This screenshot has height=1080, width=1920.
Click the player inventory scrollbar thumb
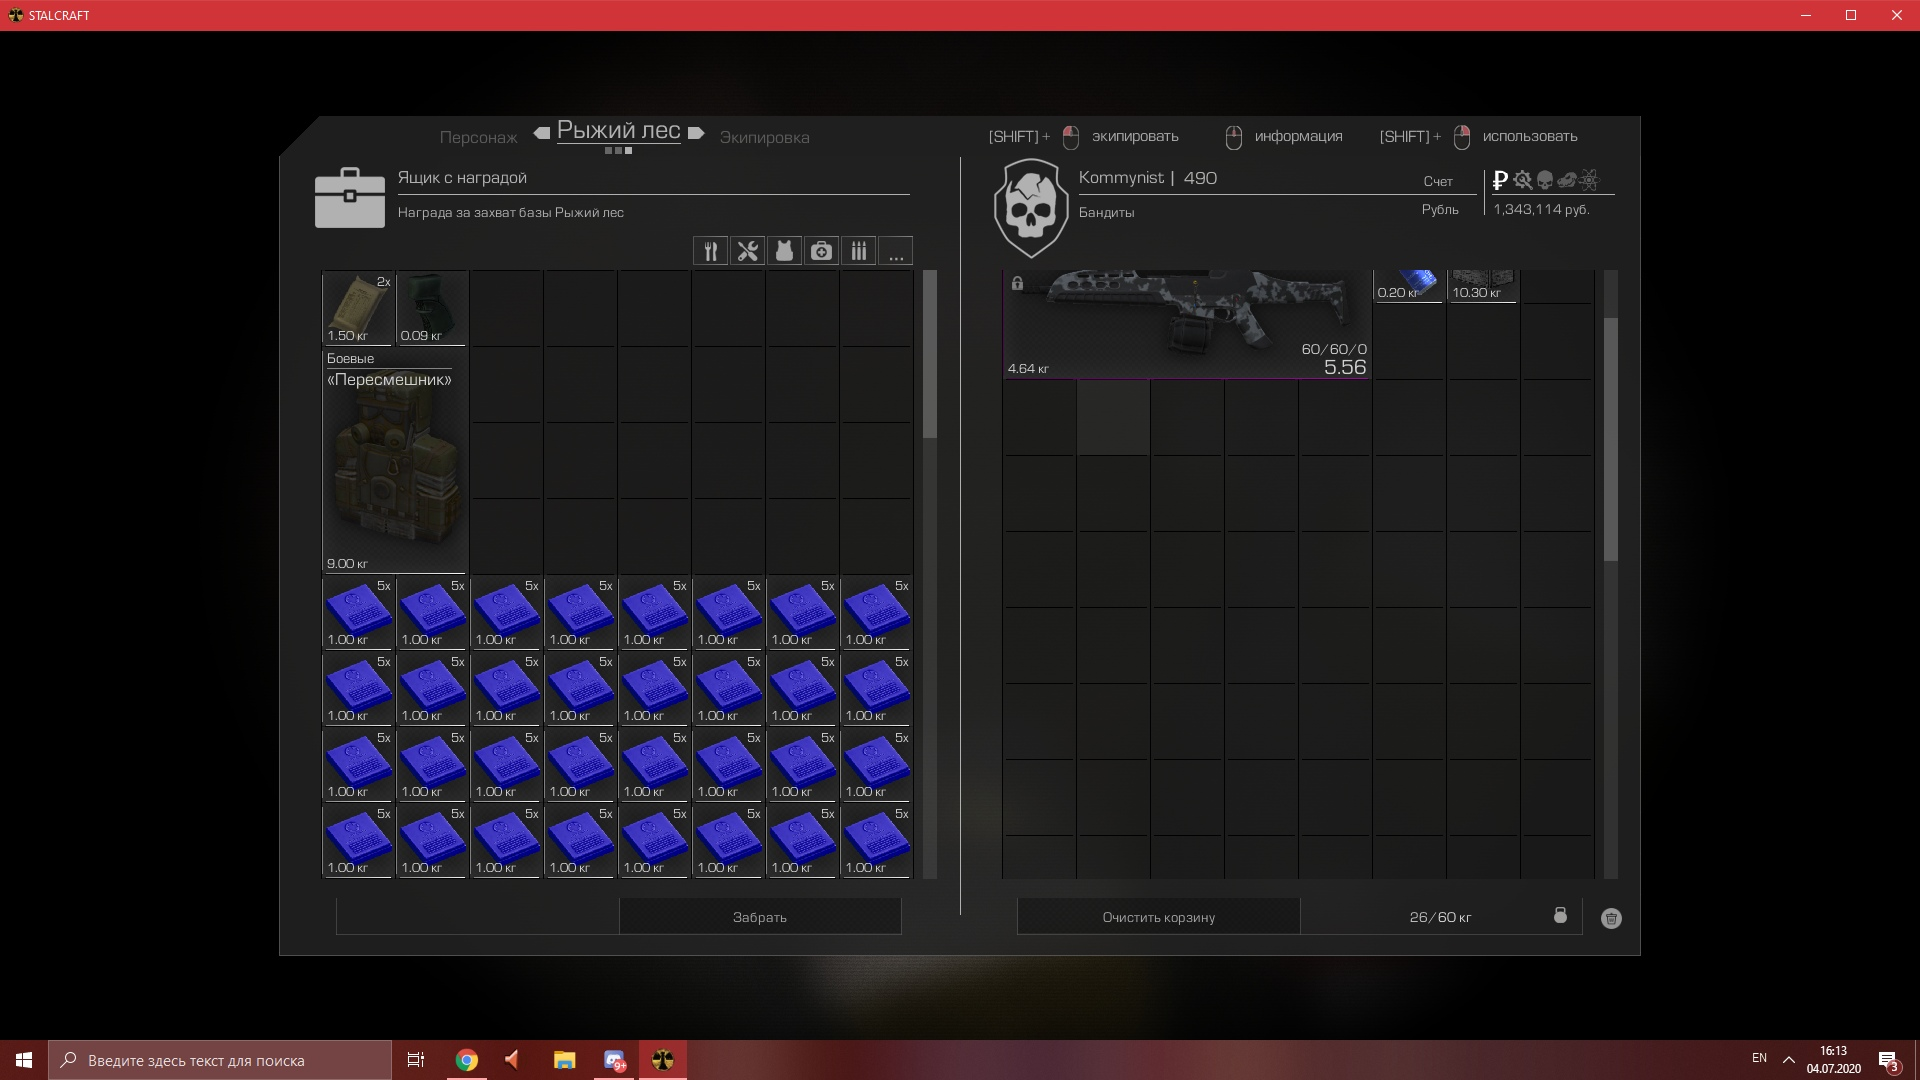[x=1610, y=440]
